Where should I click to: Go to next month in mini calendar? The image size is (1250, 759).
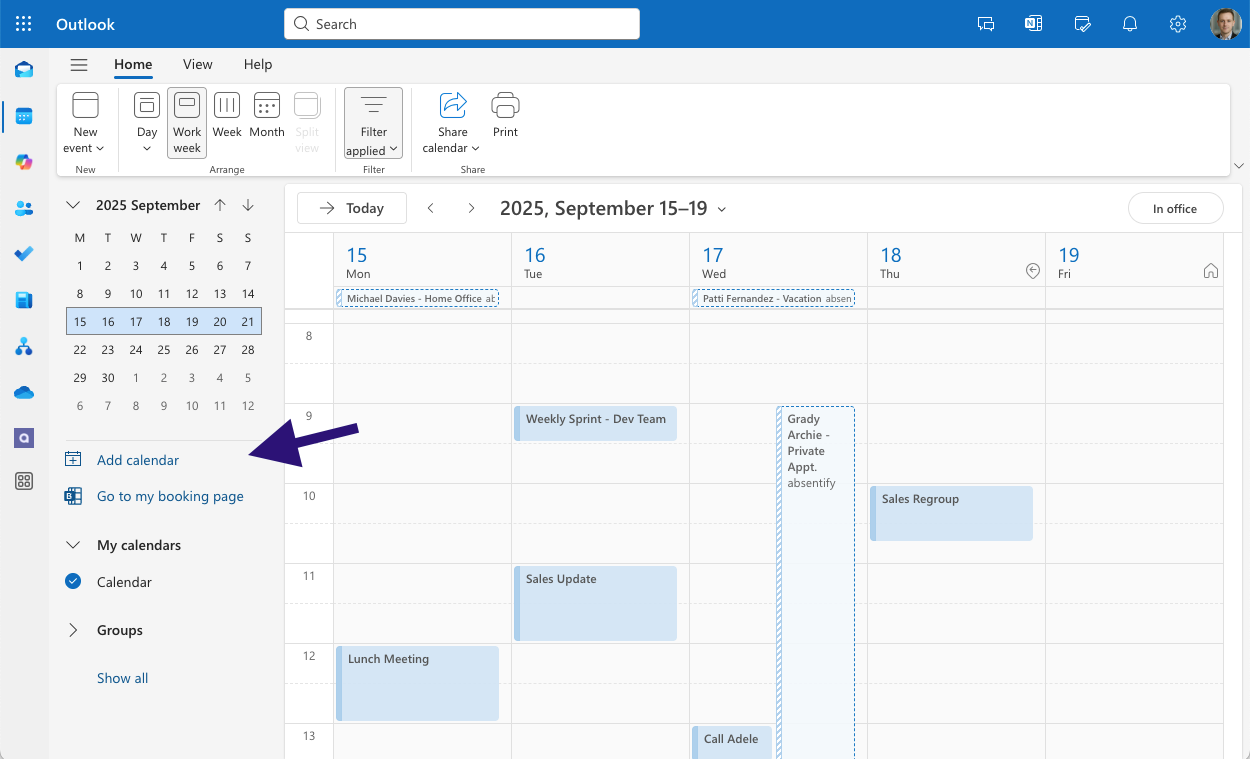pos(248,205)
